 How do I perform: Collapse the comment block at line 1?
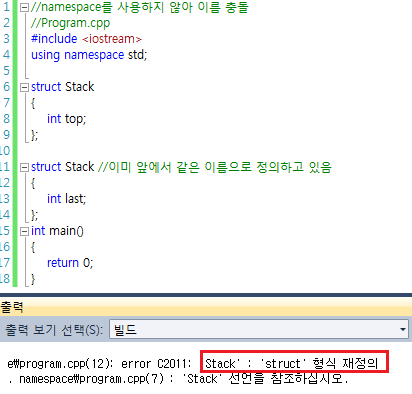click(24, 8)
